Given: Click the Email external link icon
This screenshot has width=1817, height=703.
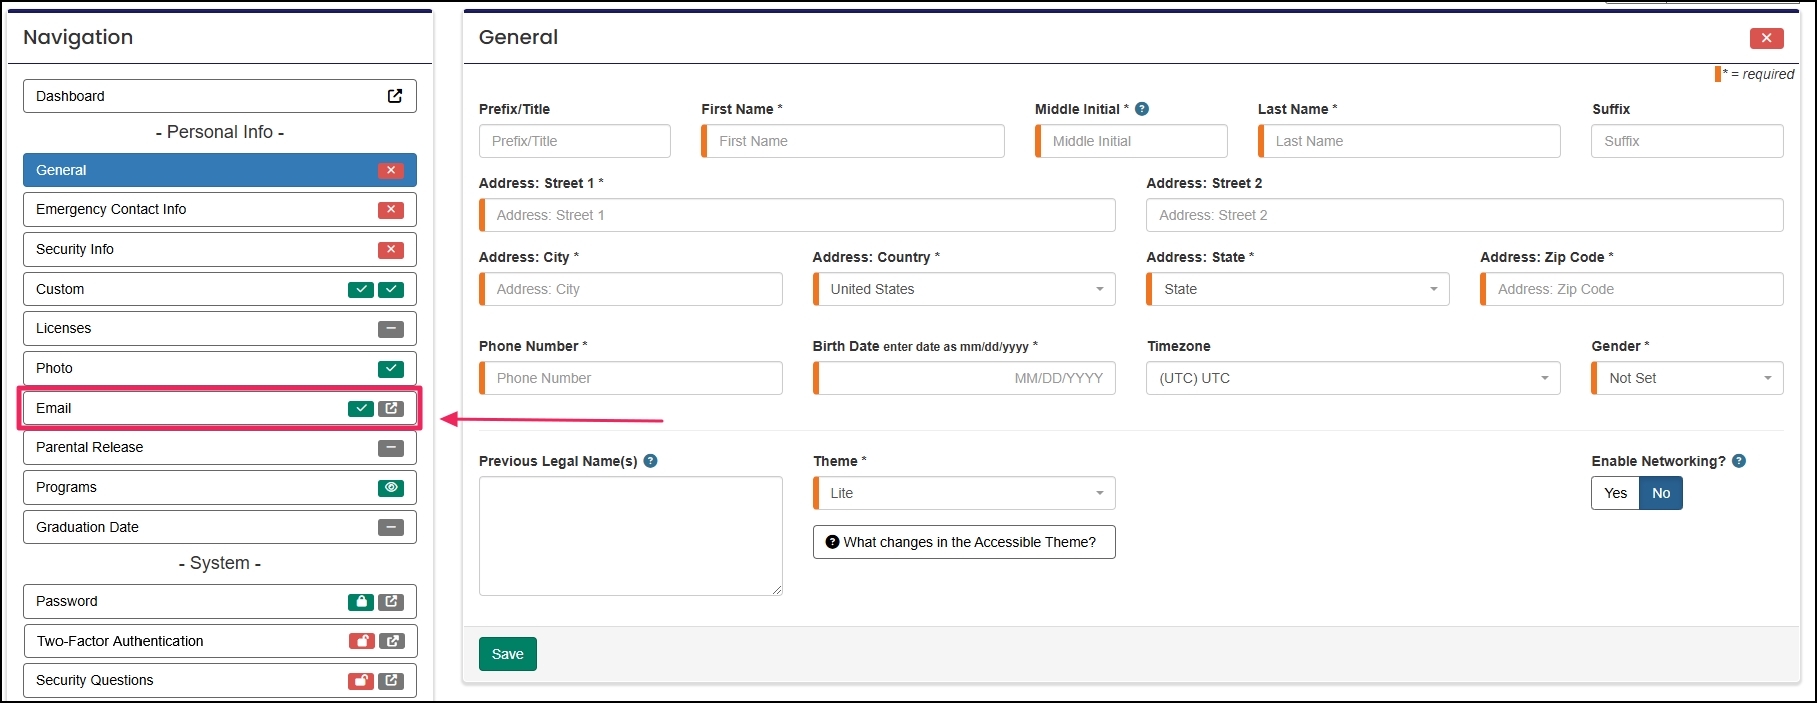Looking at the screenshot, I should point(392,408).
